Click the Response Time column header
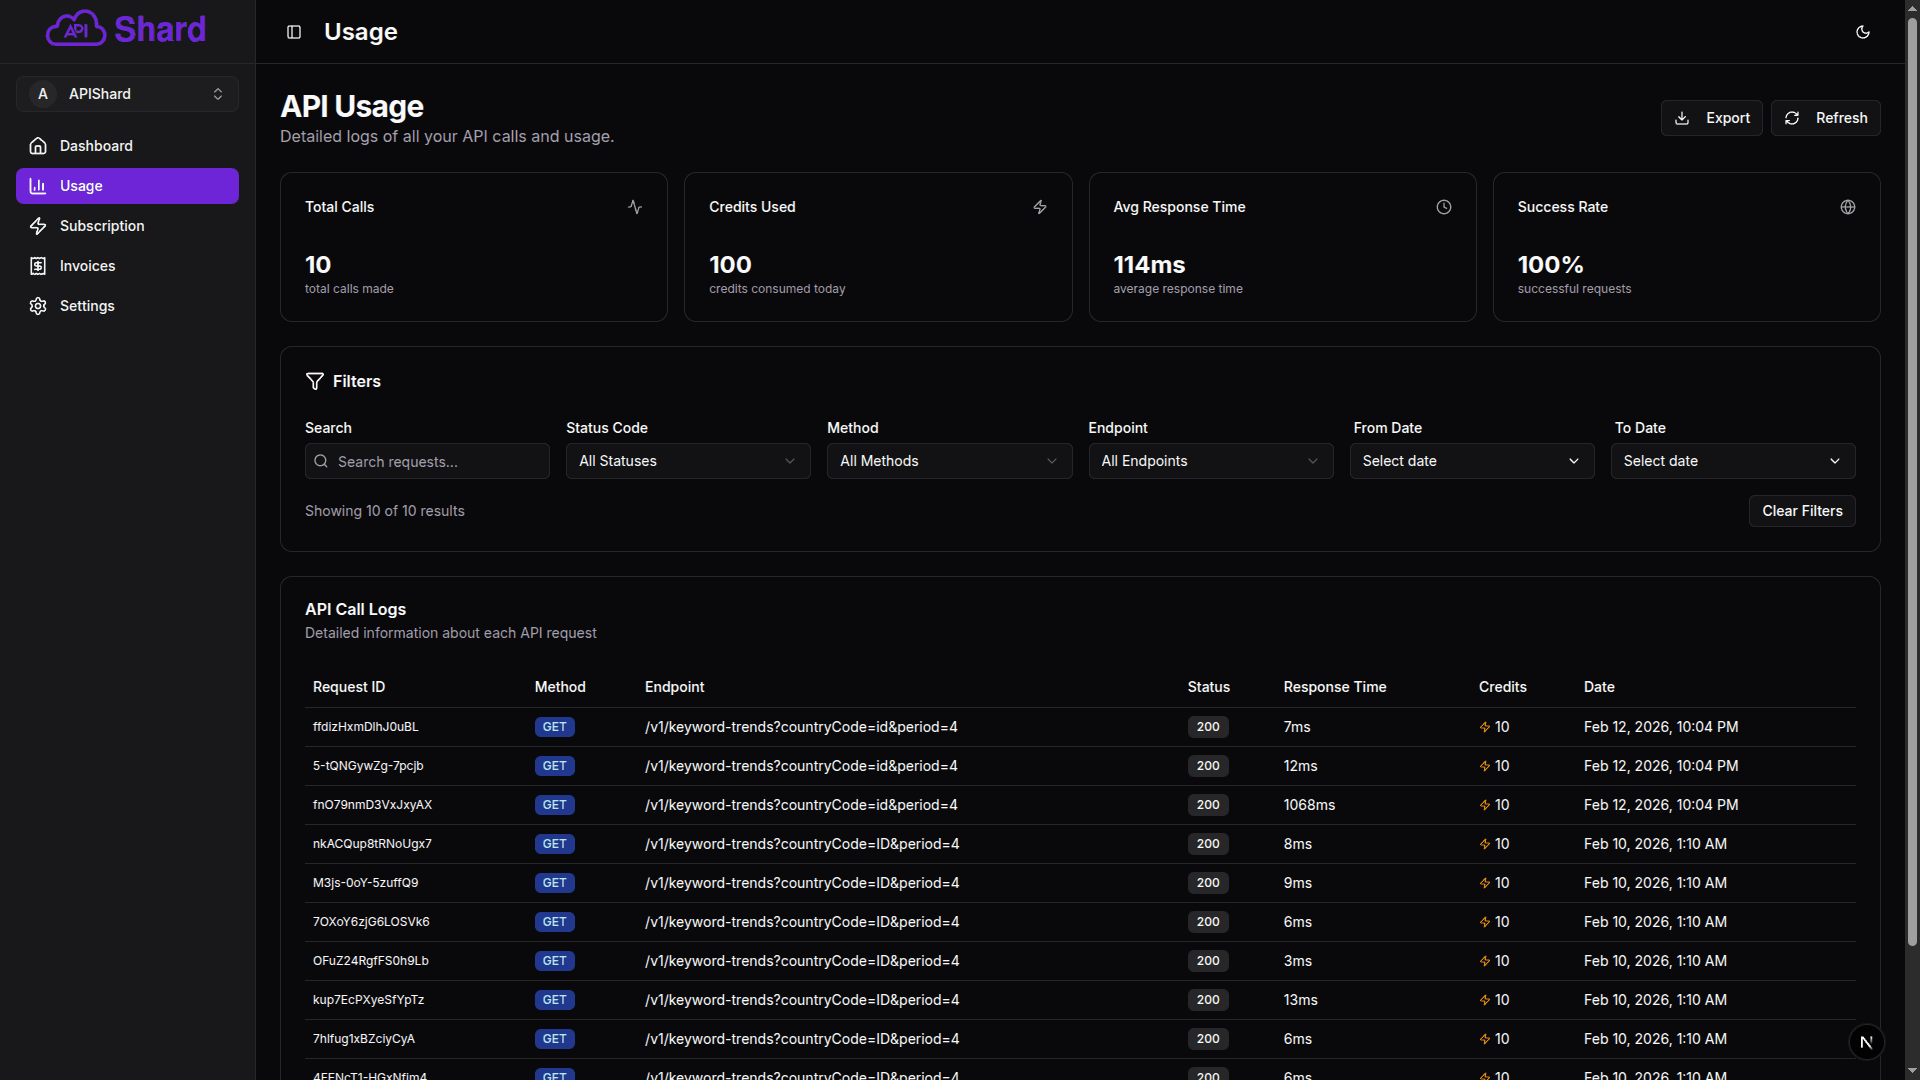The height and width of the screenshot is (1080, 1920). 1335,687
